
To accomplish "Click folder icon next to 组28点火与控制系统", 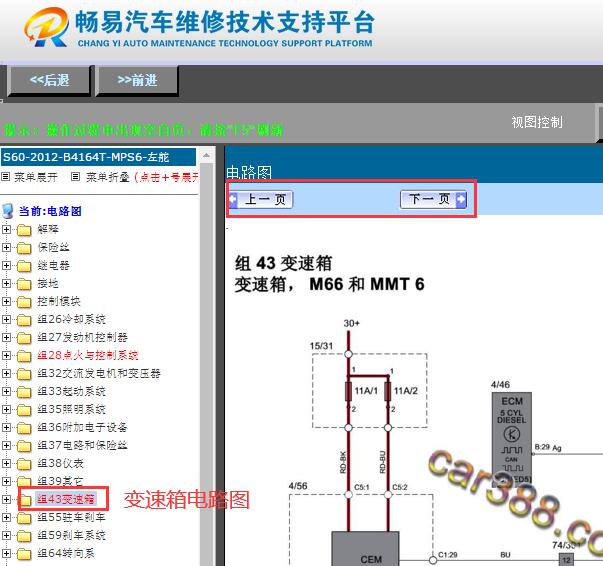I will (24, 356).
